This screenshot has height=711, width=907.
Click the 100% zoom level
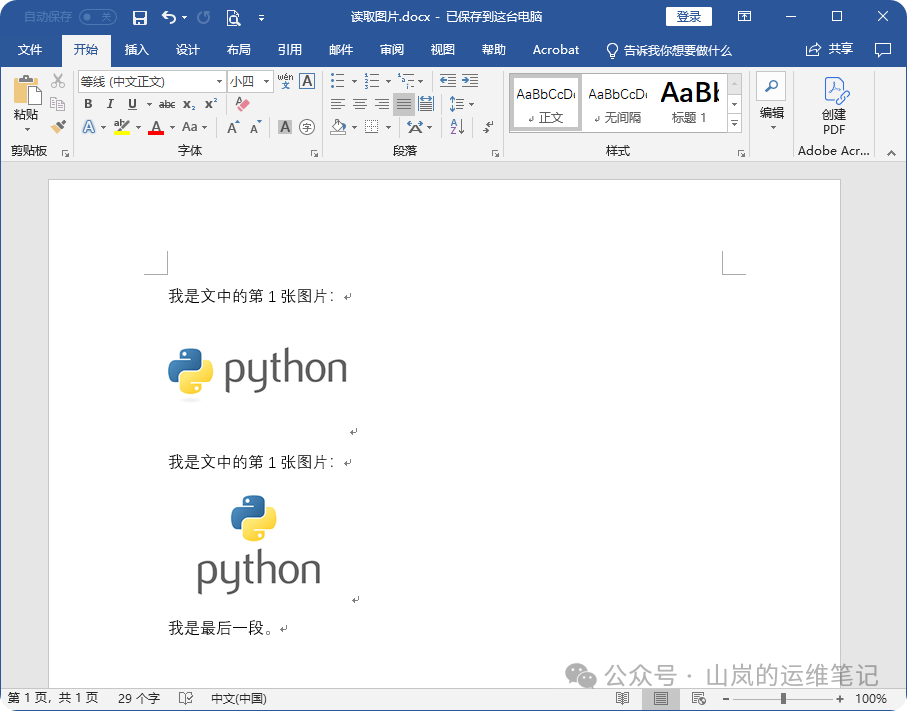click(x=871, y=699)
